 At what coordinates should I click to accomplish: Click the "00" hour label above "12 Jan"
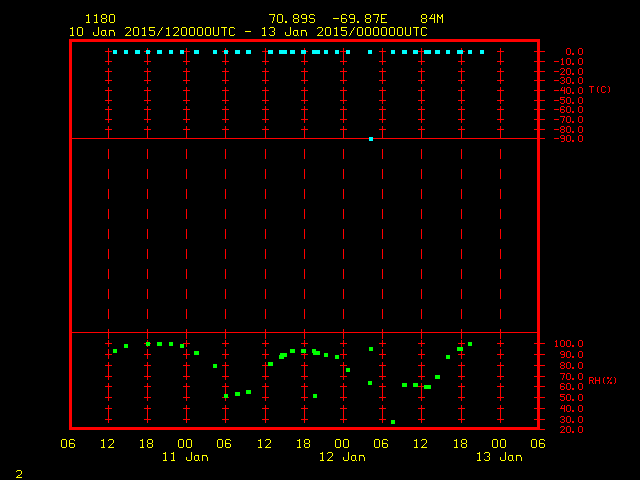pos(342,444)
